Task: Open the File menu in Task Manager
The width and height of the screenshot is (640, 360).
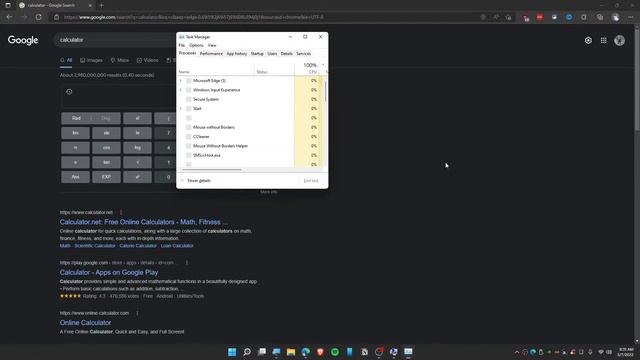Action: click(x=182, y=45)
